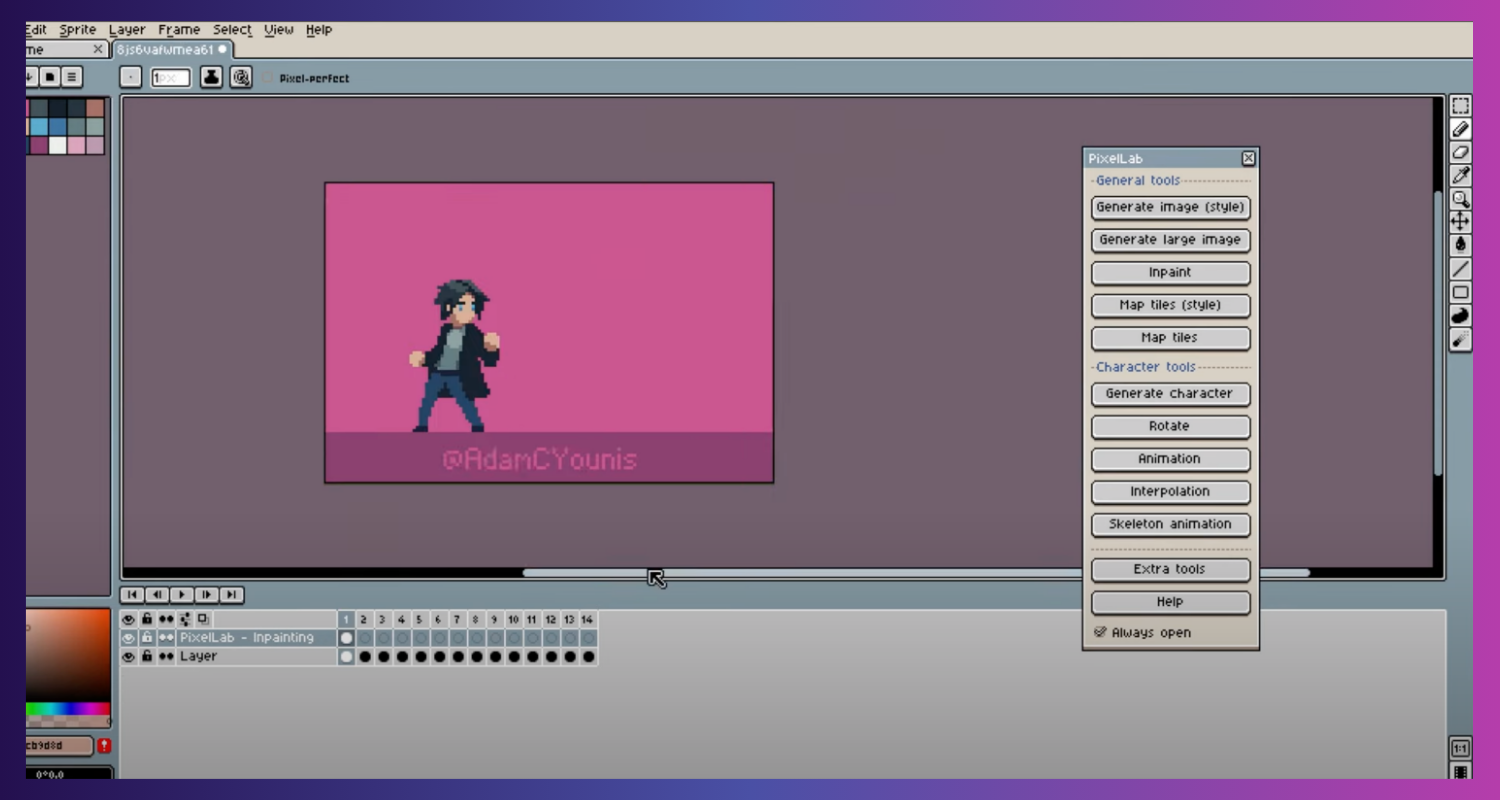The width and height of the screenshot is (1500, 800).
Task: Select the Contour blob tool
Action: coord(1460,316)
